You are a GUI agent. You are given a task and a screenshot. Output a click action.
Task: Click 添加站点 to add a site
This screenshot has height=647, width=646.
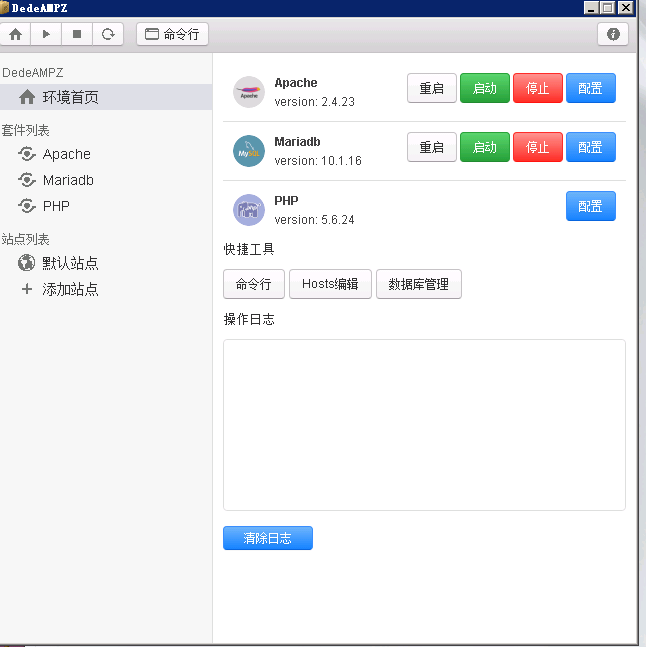(x=70, y=289)
